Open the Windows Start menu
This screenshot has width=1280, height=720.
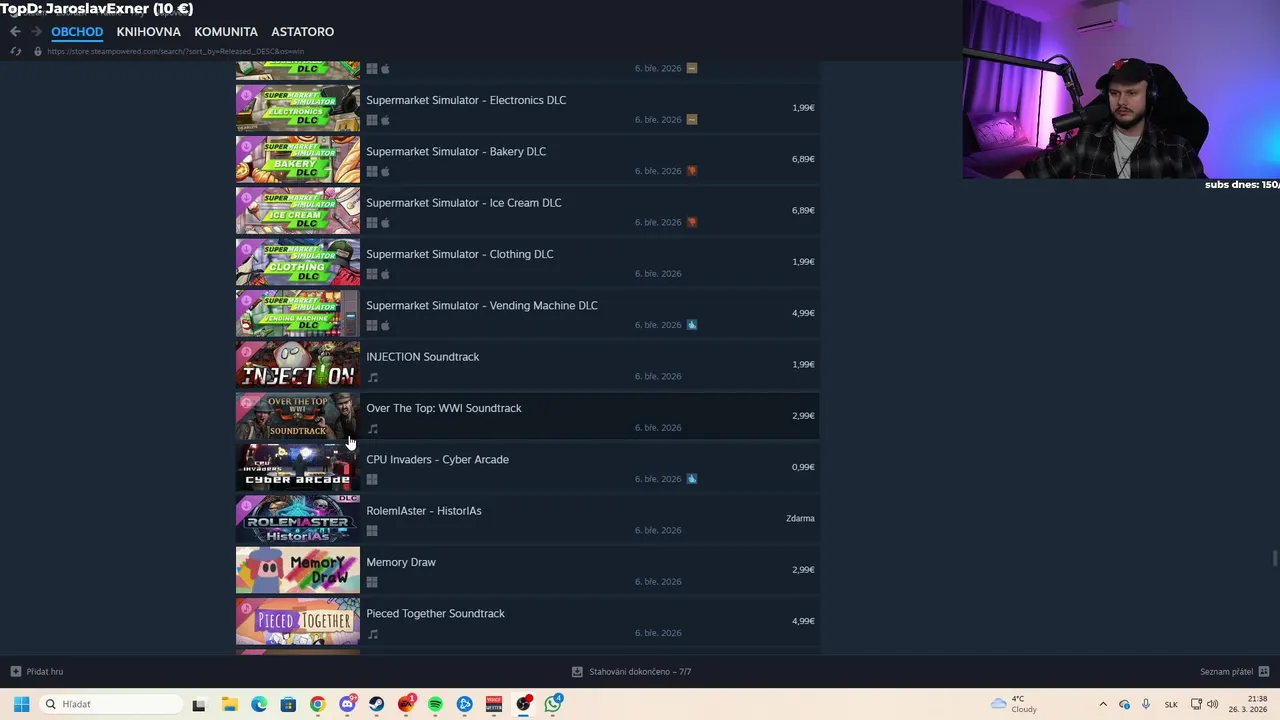(x=21, y=704)
